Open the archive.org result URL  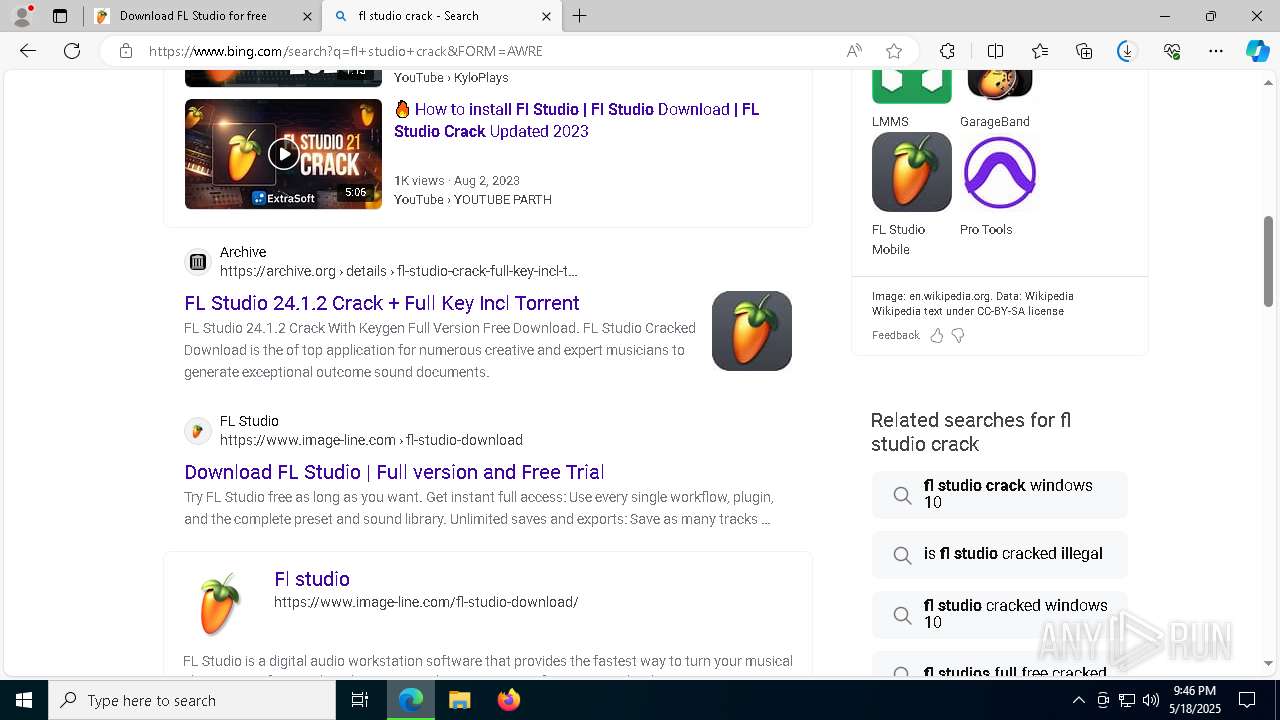399,271
